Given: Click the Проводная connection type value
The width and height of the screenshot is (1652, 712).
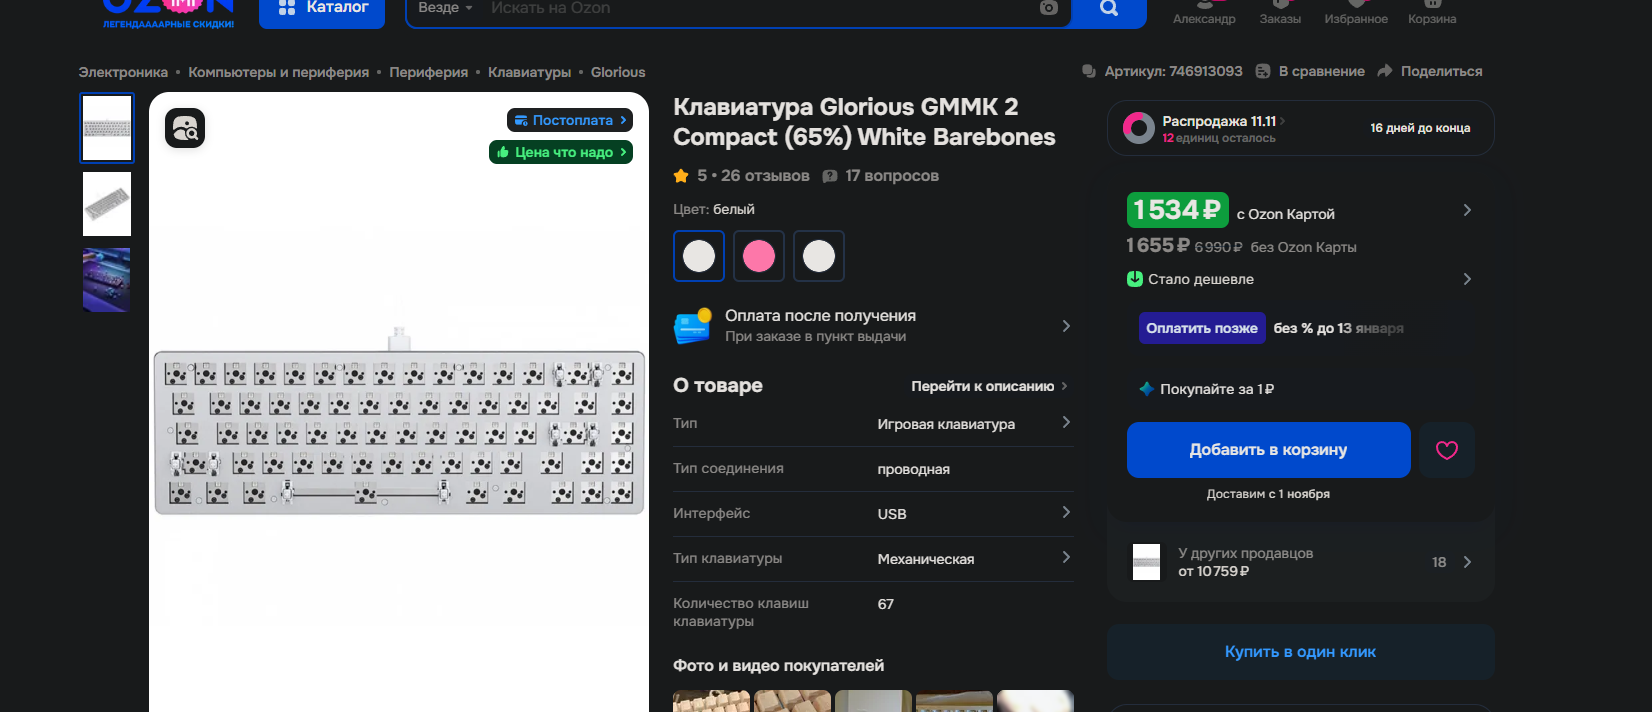Looking at the screenshot, I should 913,469.
